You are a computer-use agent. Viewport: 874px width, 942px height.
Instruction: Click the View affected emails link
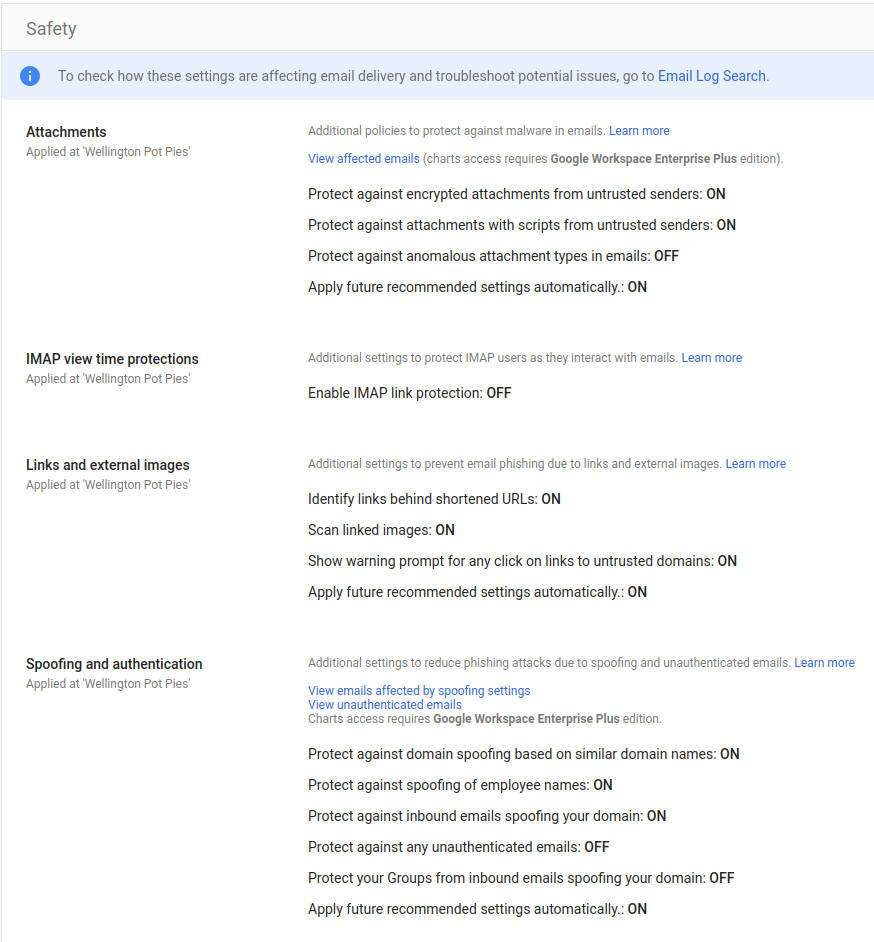click(x=363, y=158)
